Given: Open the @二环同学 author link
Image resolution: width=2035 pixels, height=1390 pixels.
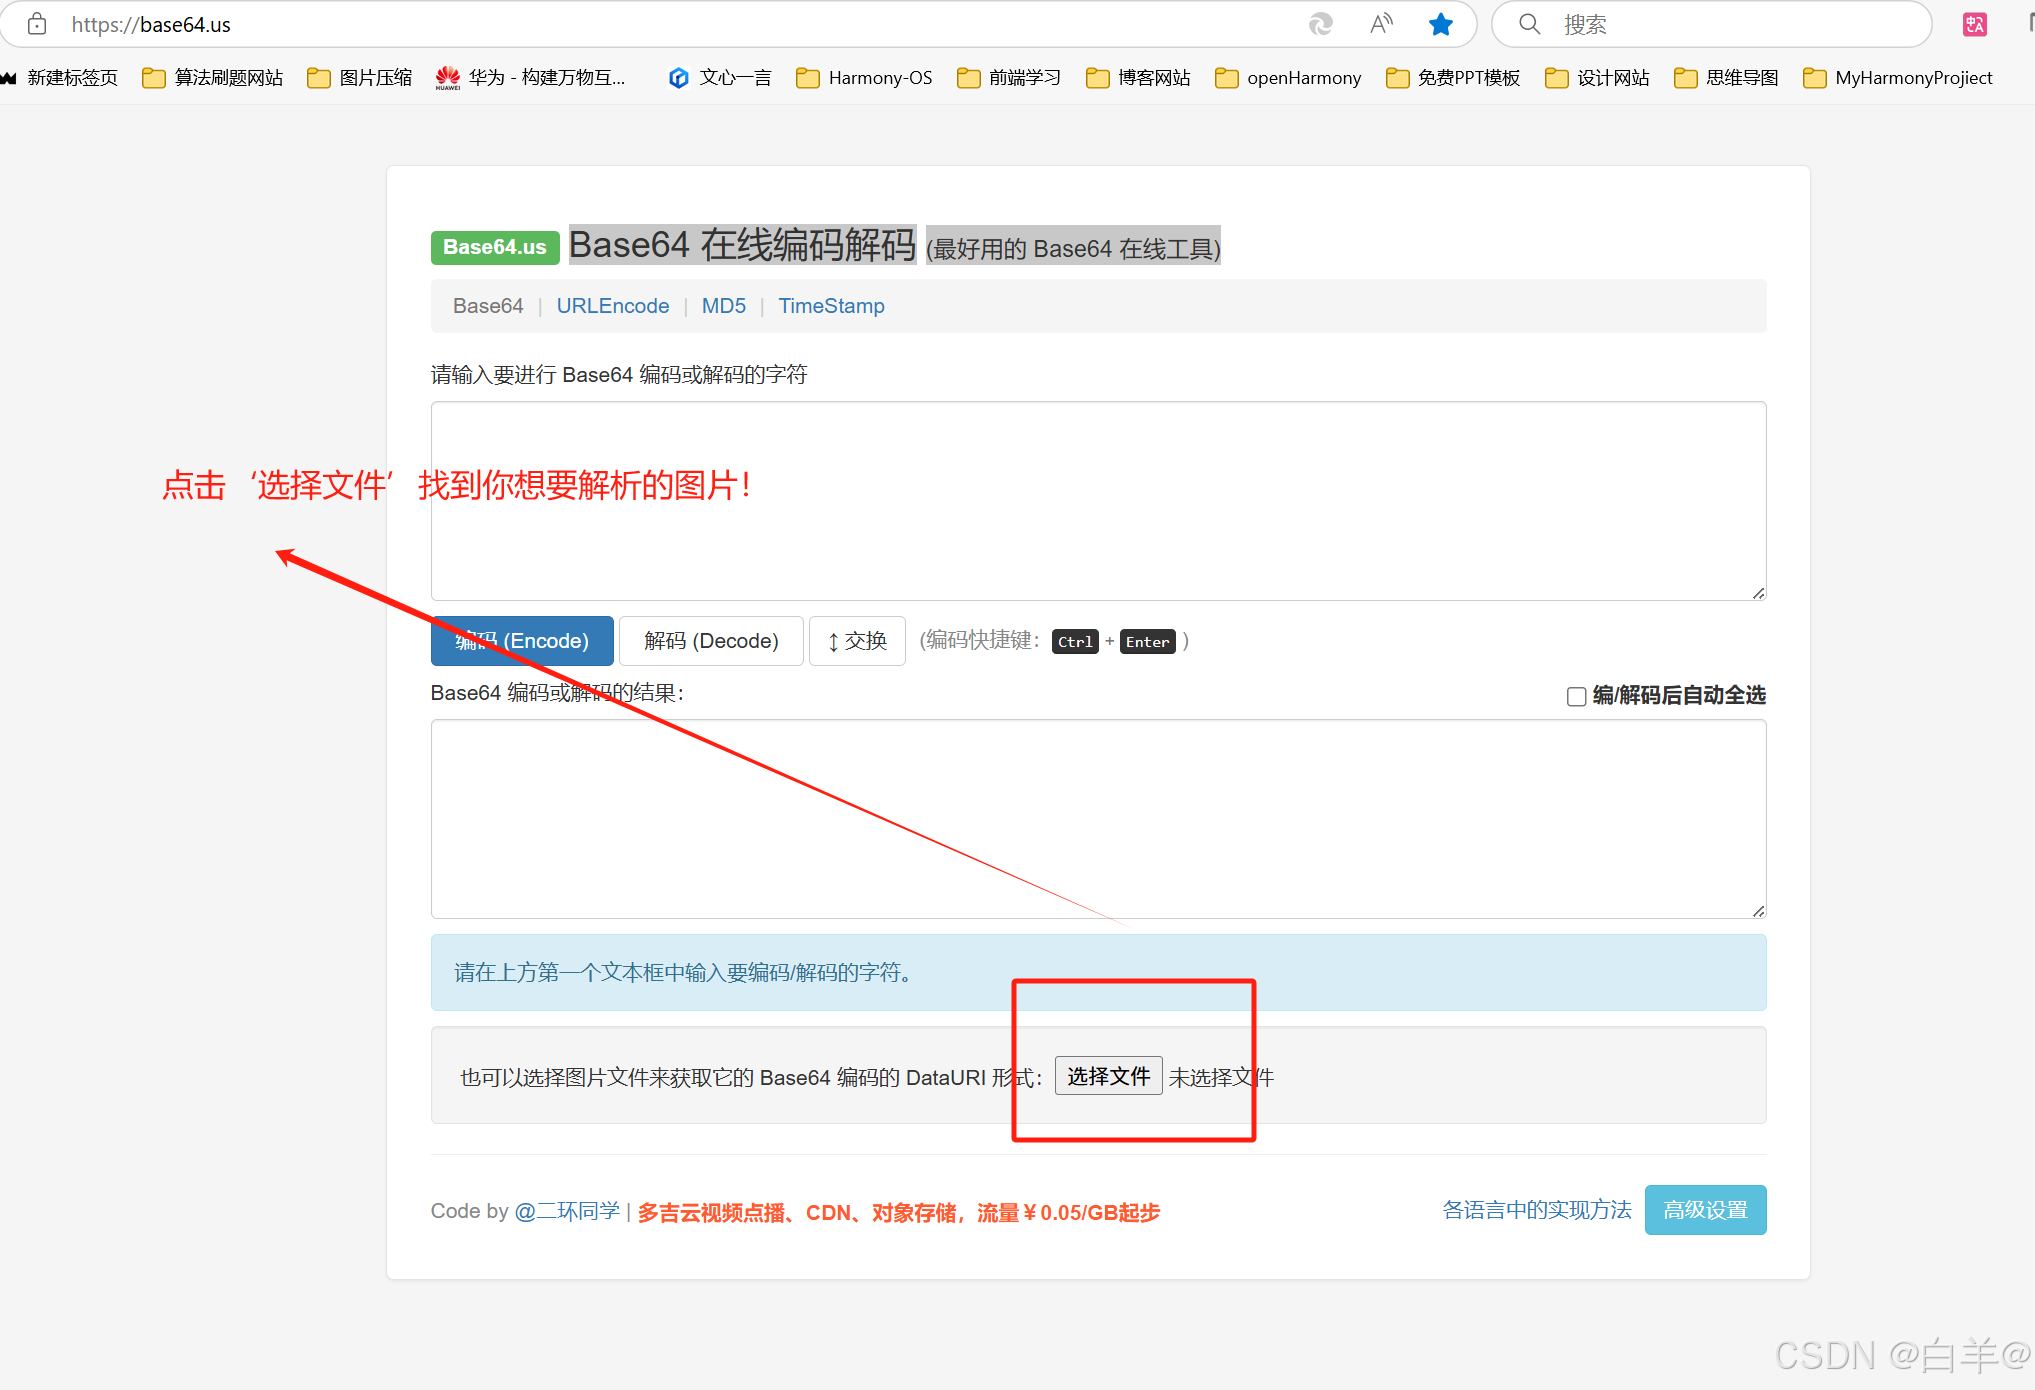Looking at the screenshot, I should [x=567, y=1211].
